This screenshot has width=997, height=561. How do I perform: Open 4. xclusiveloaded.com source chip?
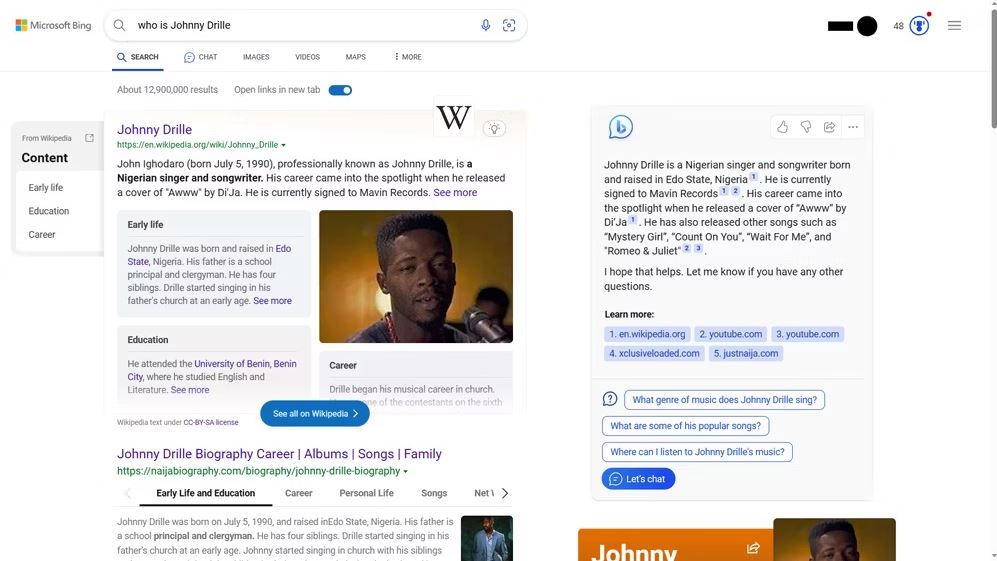tap(654, 353)
